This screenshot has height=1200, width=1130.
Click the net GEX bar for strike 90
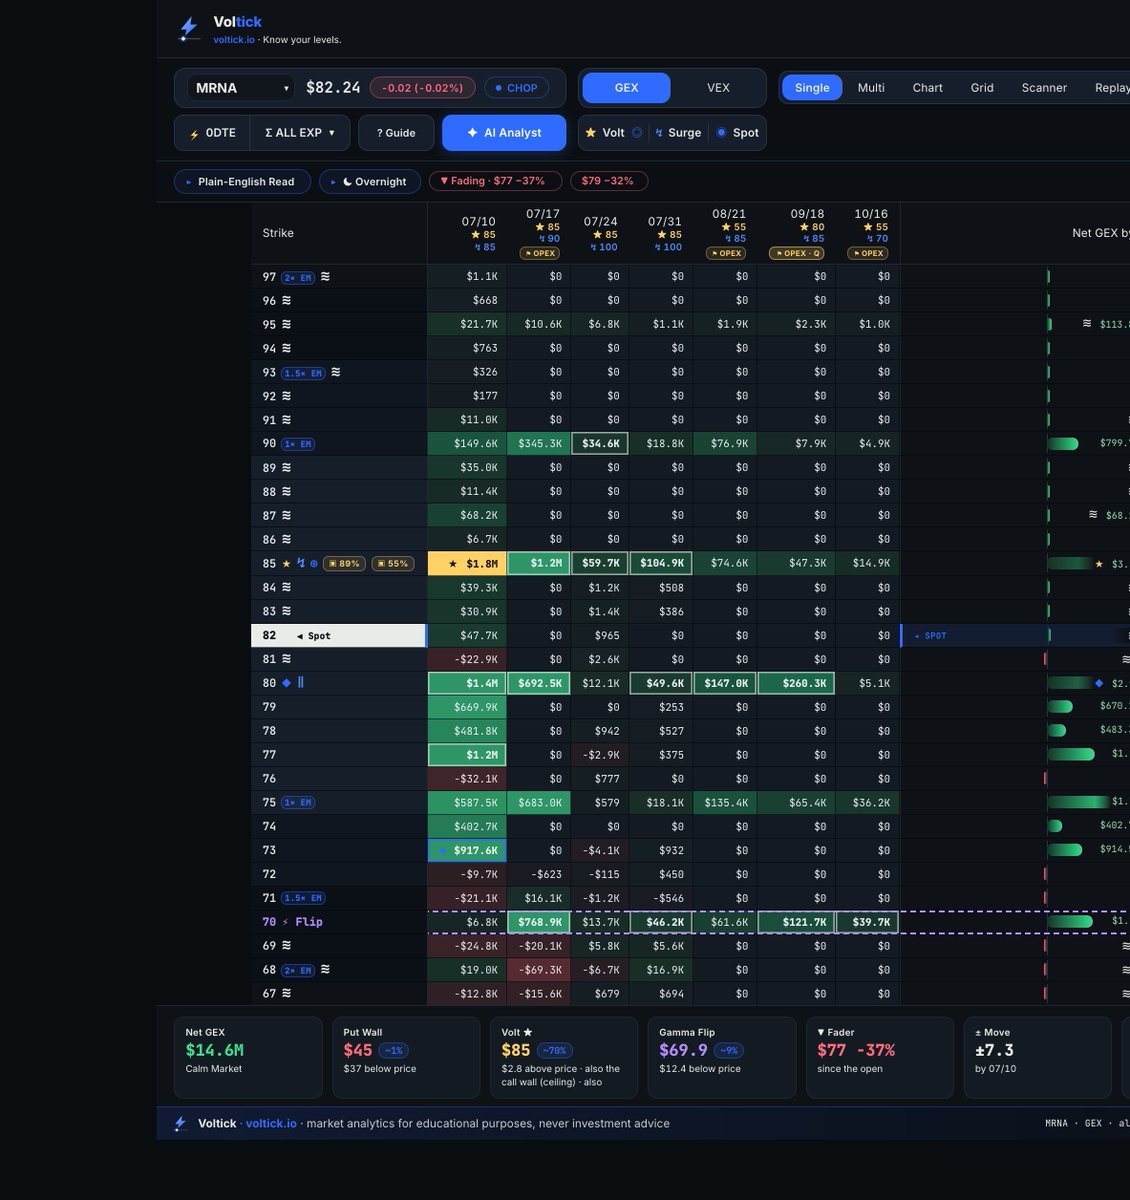pyautogui.click(x=1062, y=443)
